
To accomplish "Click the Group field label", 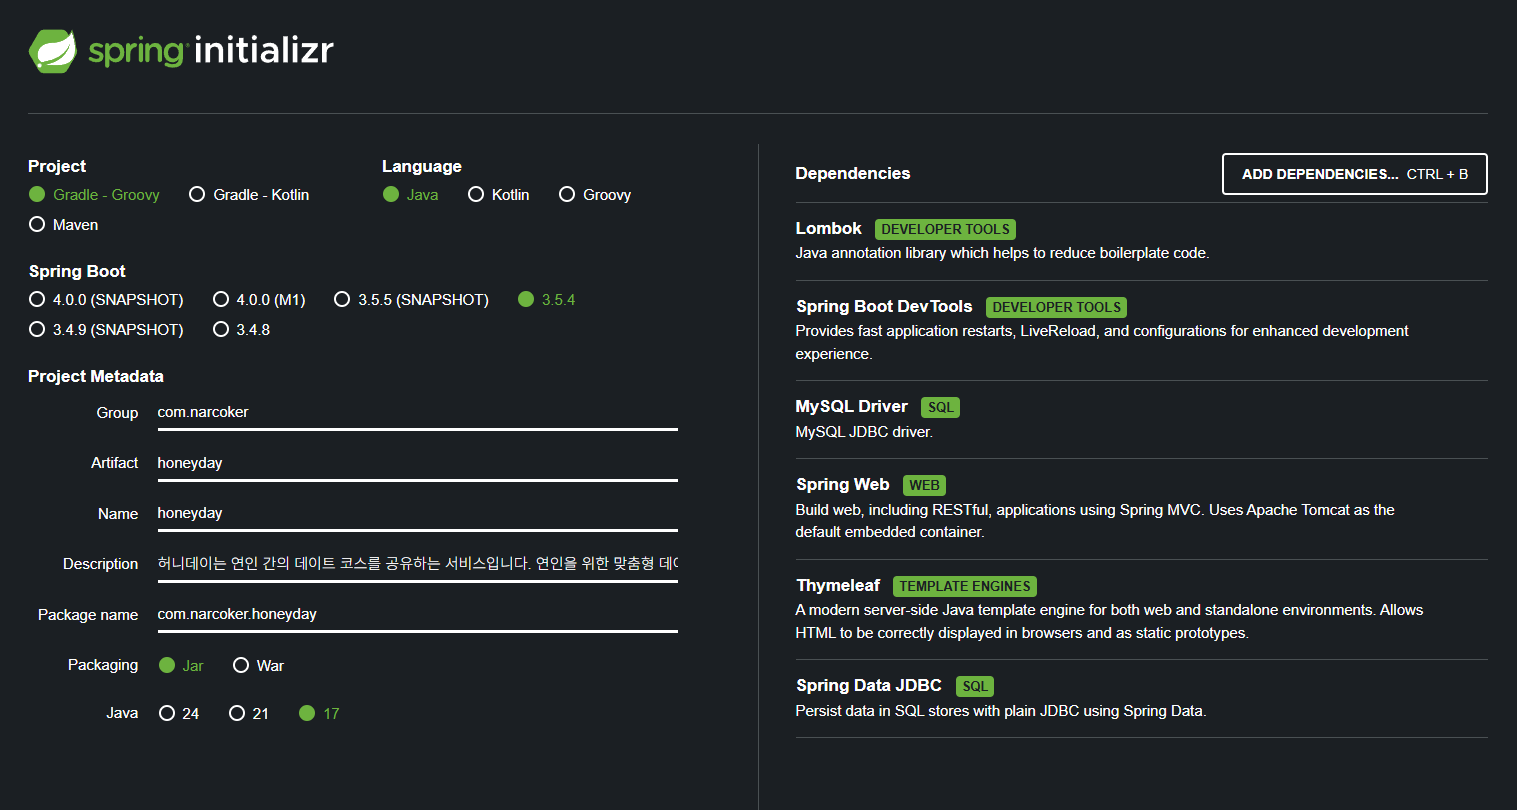I will 117,413.
